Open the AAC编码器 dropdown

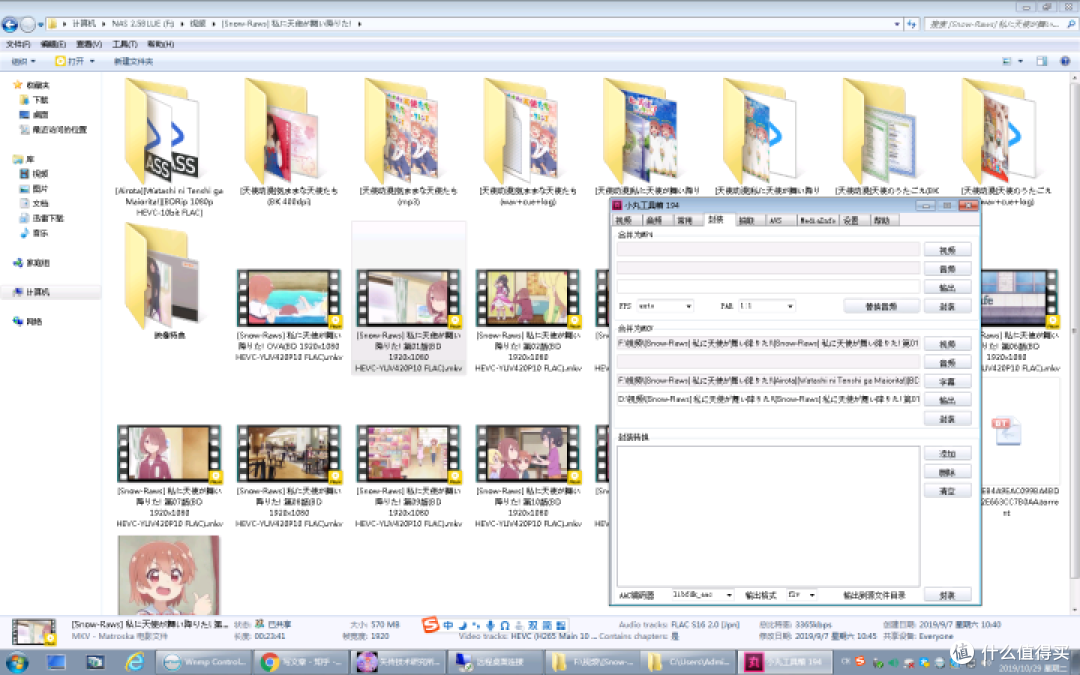coord(703,594)
